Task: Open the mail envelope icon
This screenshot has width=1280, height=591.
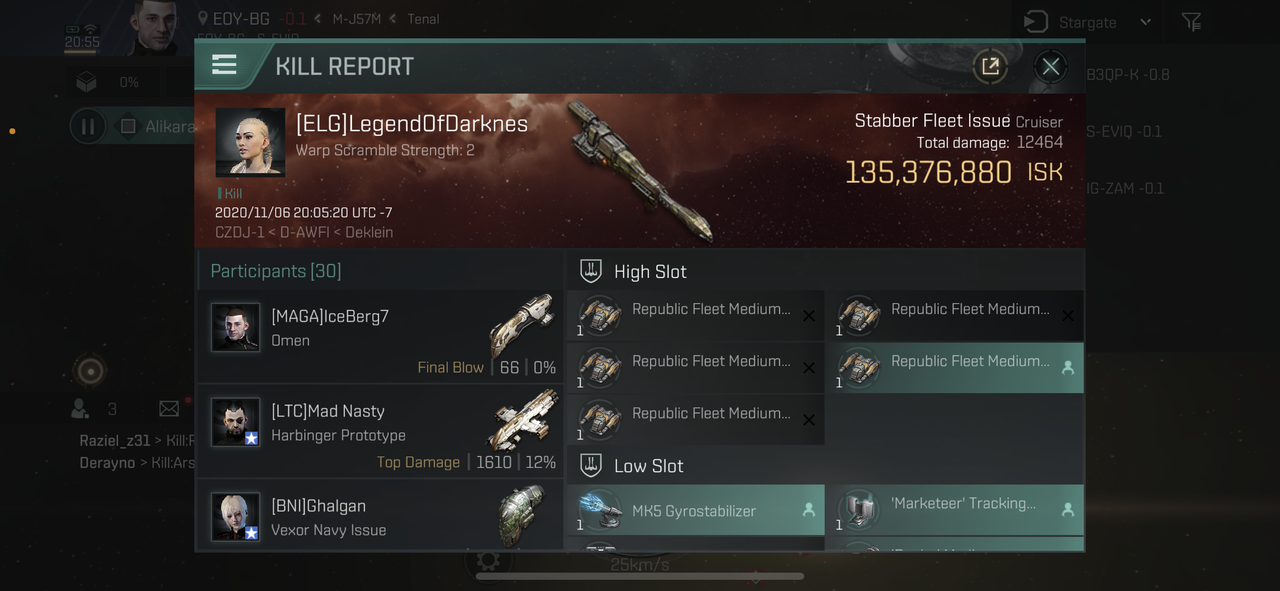Action: 169,408
